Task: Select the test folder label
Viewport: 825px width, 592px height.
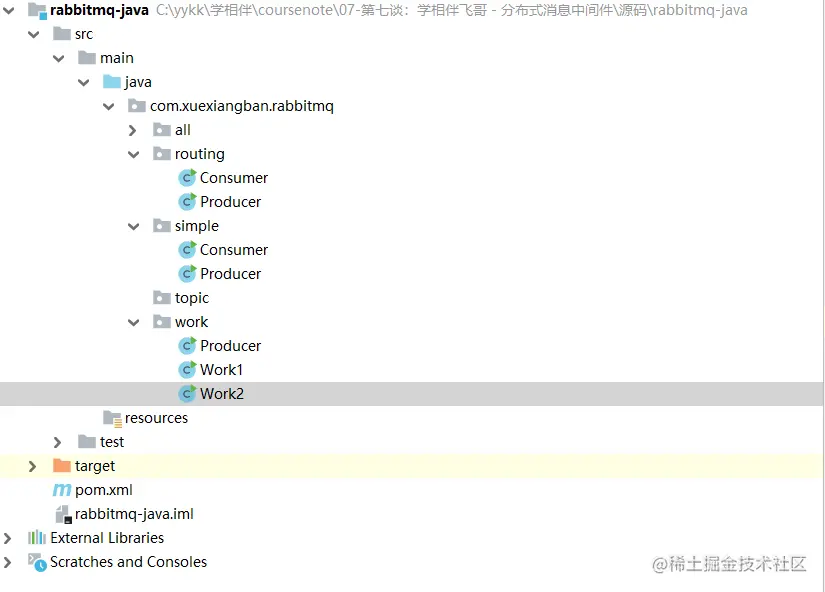Action: (x=112, y=442)
